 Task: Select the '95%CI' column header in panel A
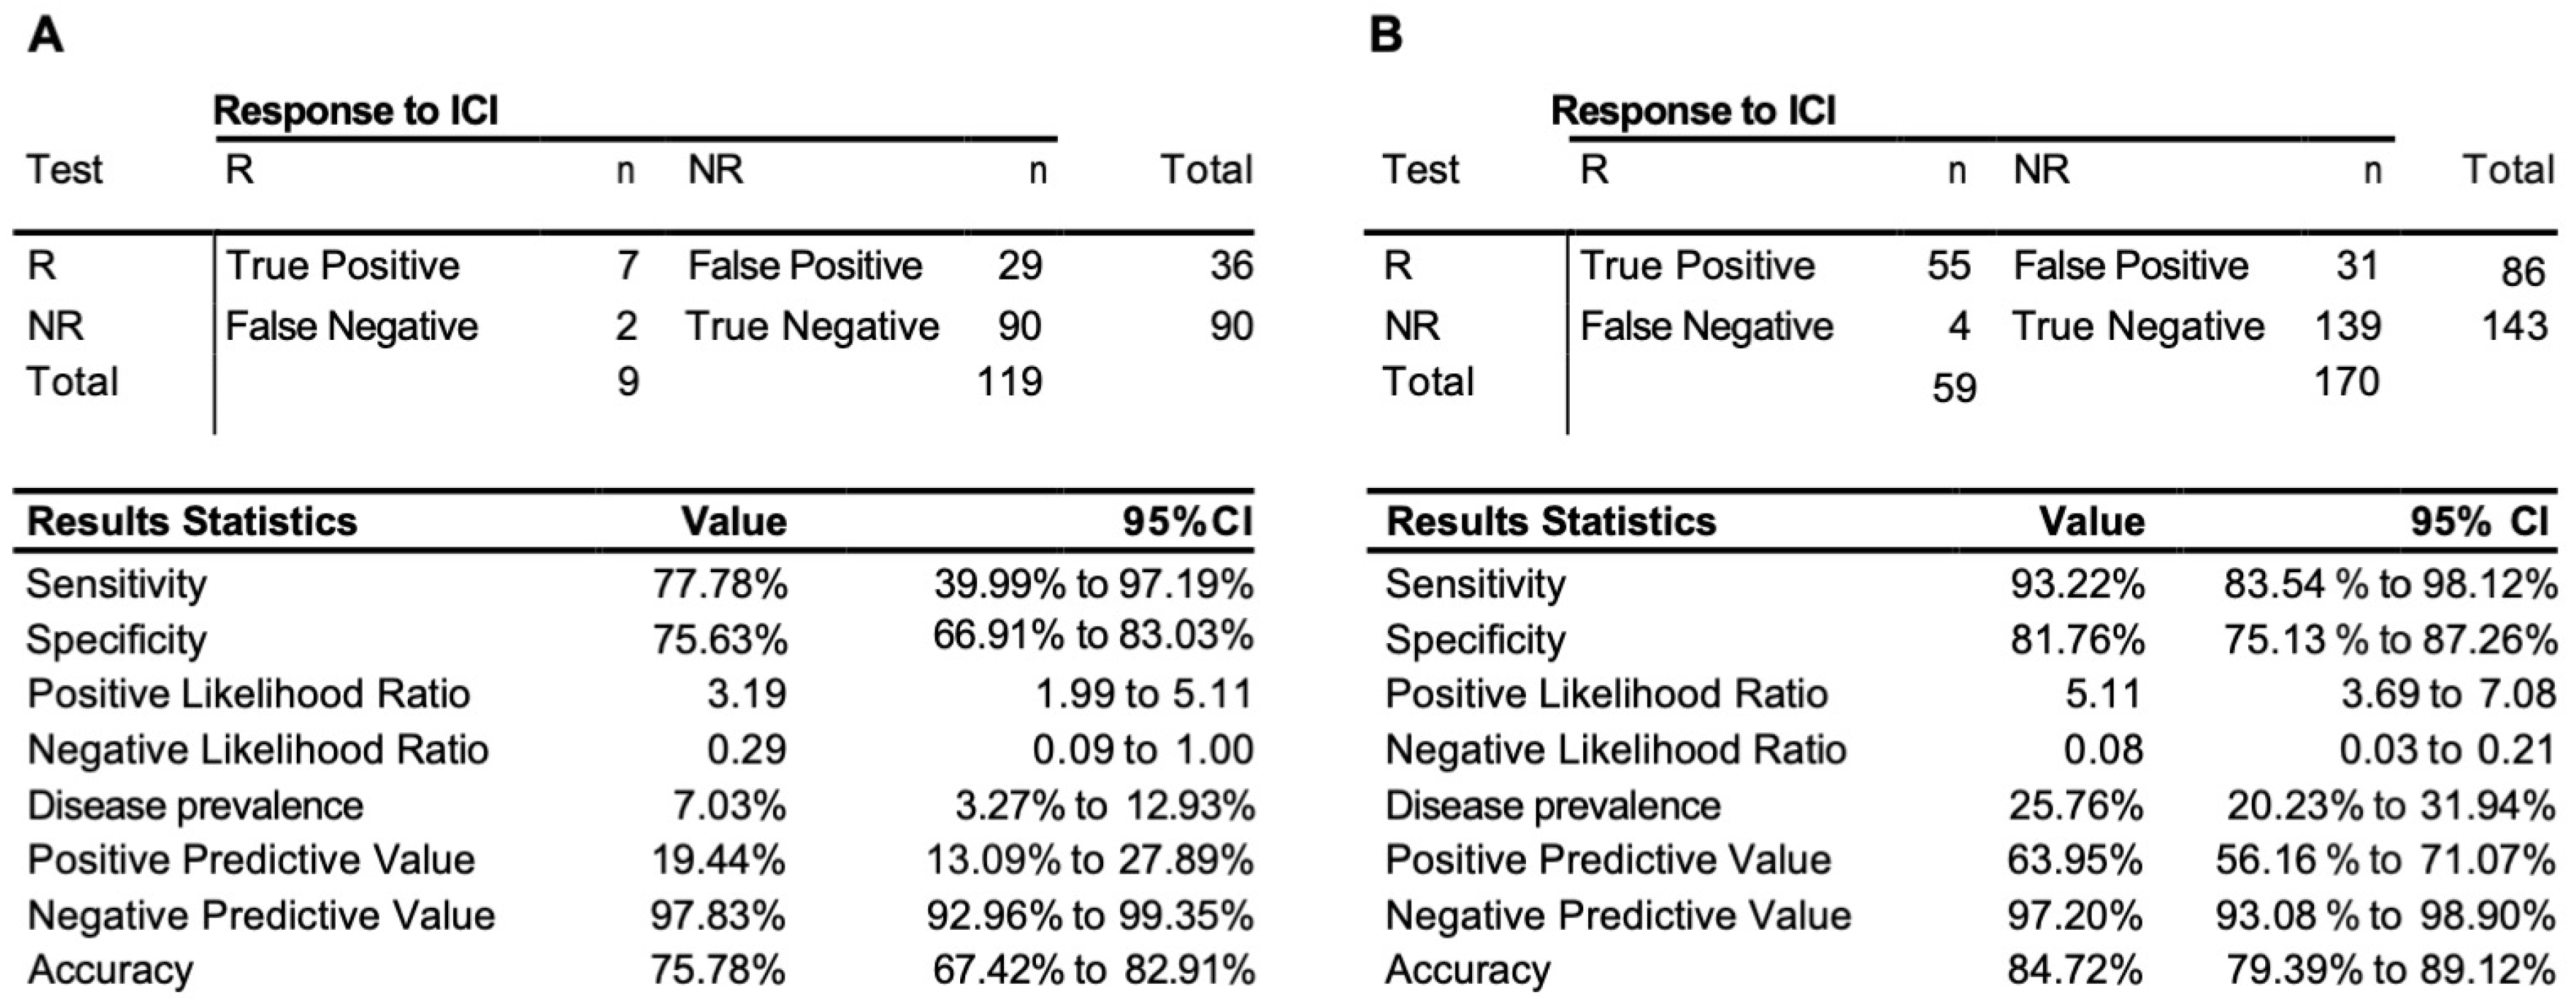pos(1187,522)
